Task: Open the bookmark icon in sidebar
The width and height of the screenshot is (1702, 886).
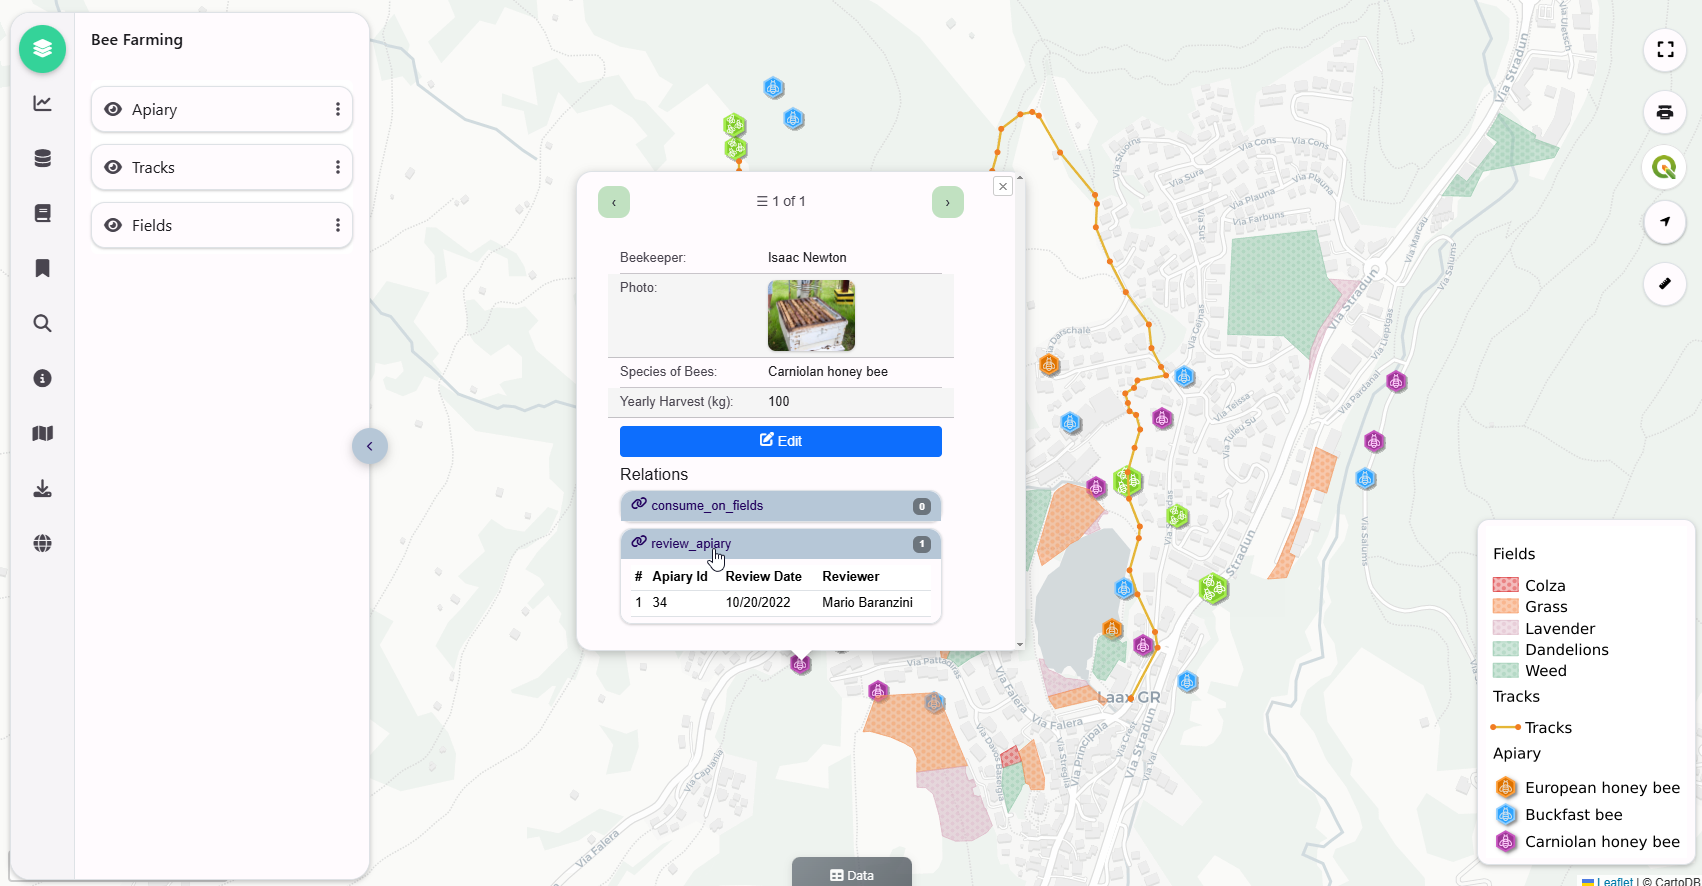Action: point(42,268)
